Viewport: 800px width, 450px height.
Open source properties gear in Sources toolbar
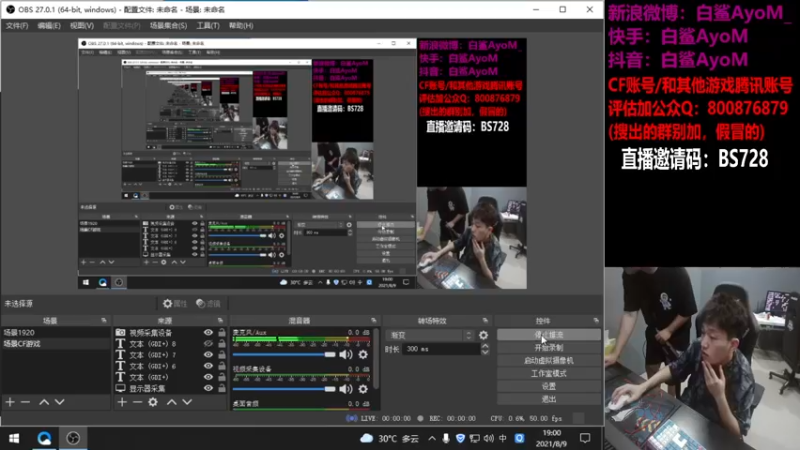[153, 402]
